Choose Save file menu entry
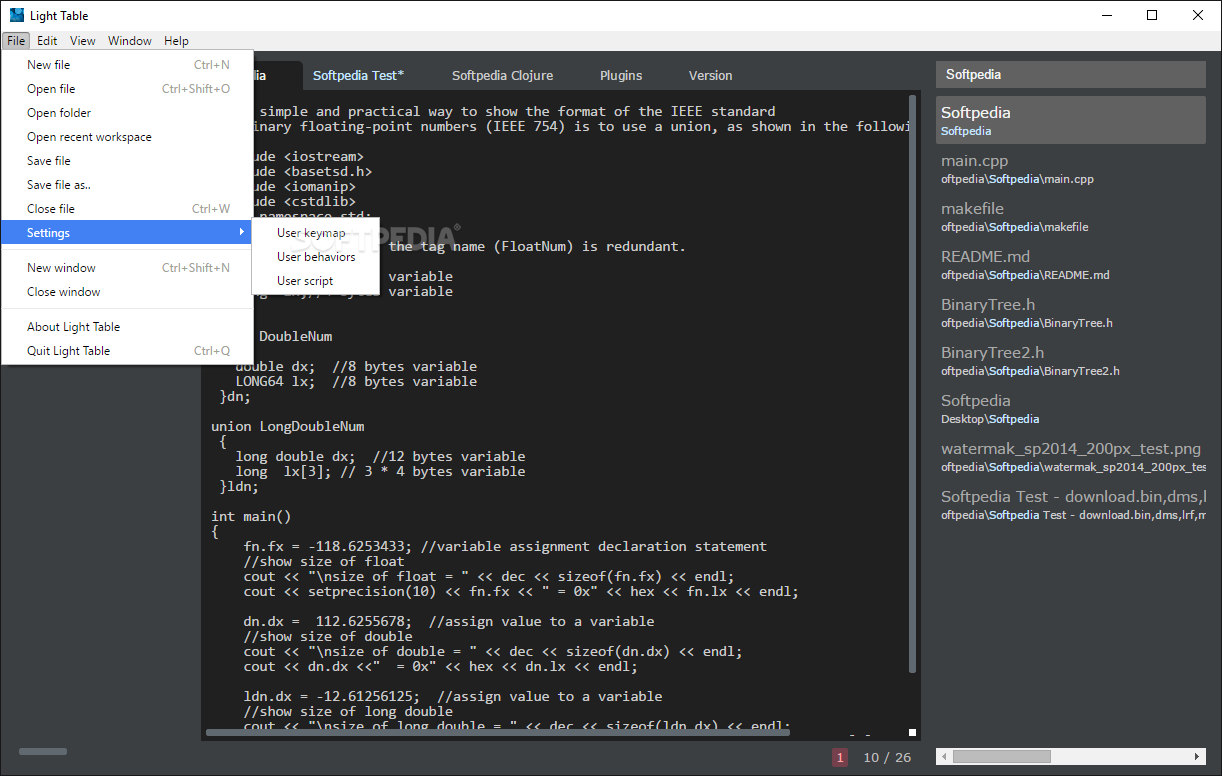 128,161
